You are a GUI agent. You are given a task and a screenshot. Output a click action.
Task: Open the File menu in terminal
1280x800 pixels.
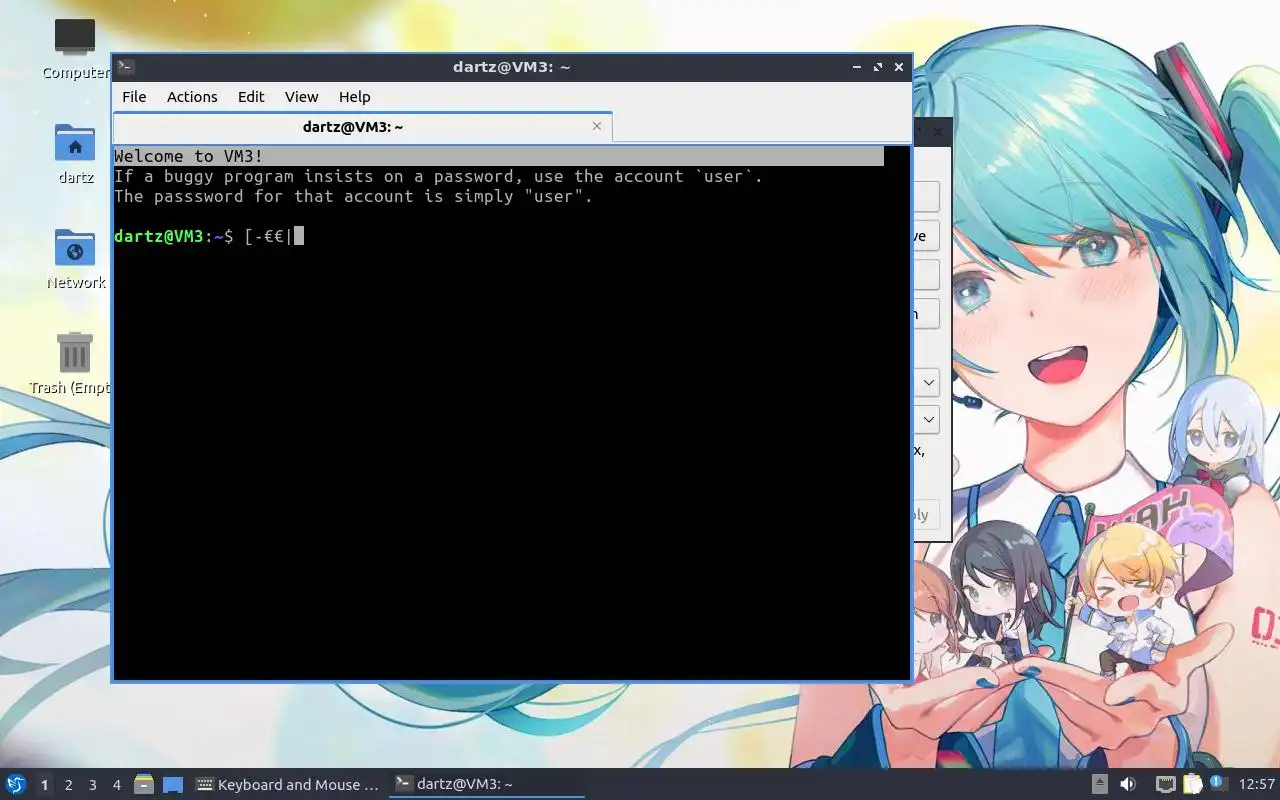click(x=134, y=96)
